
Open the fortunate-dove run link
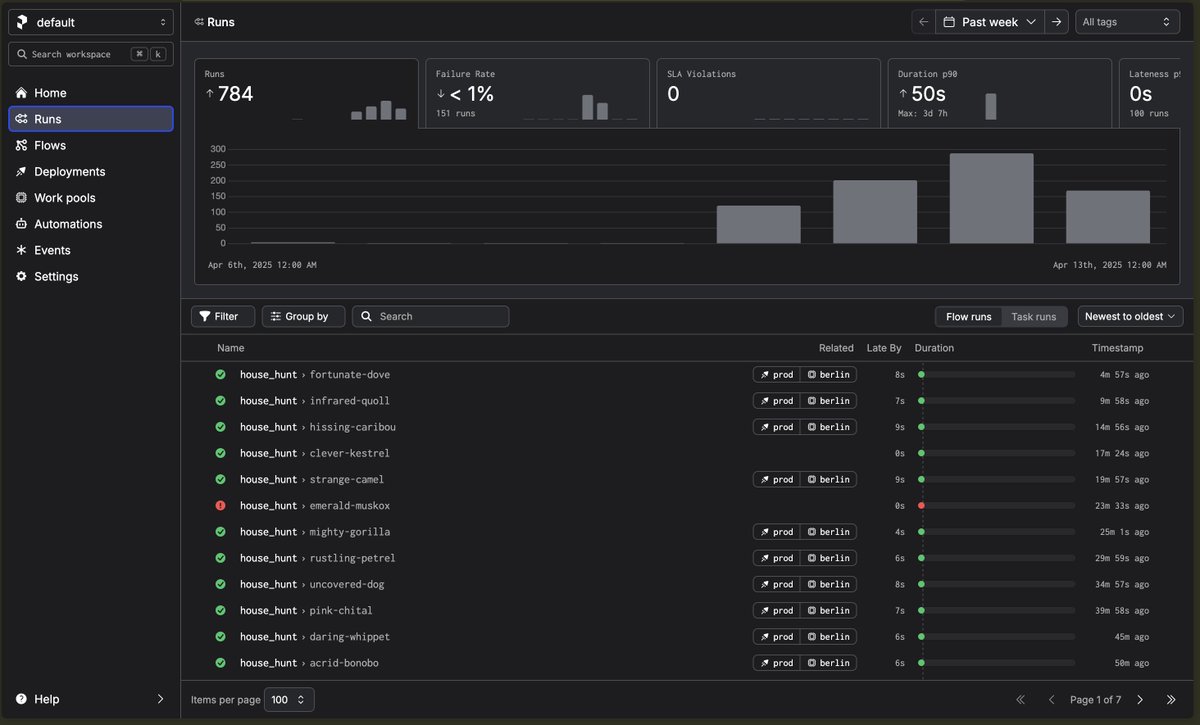coord(350,375)
